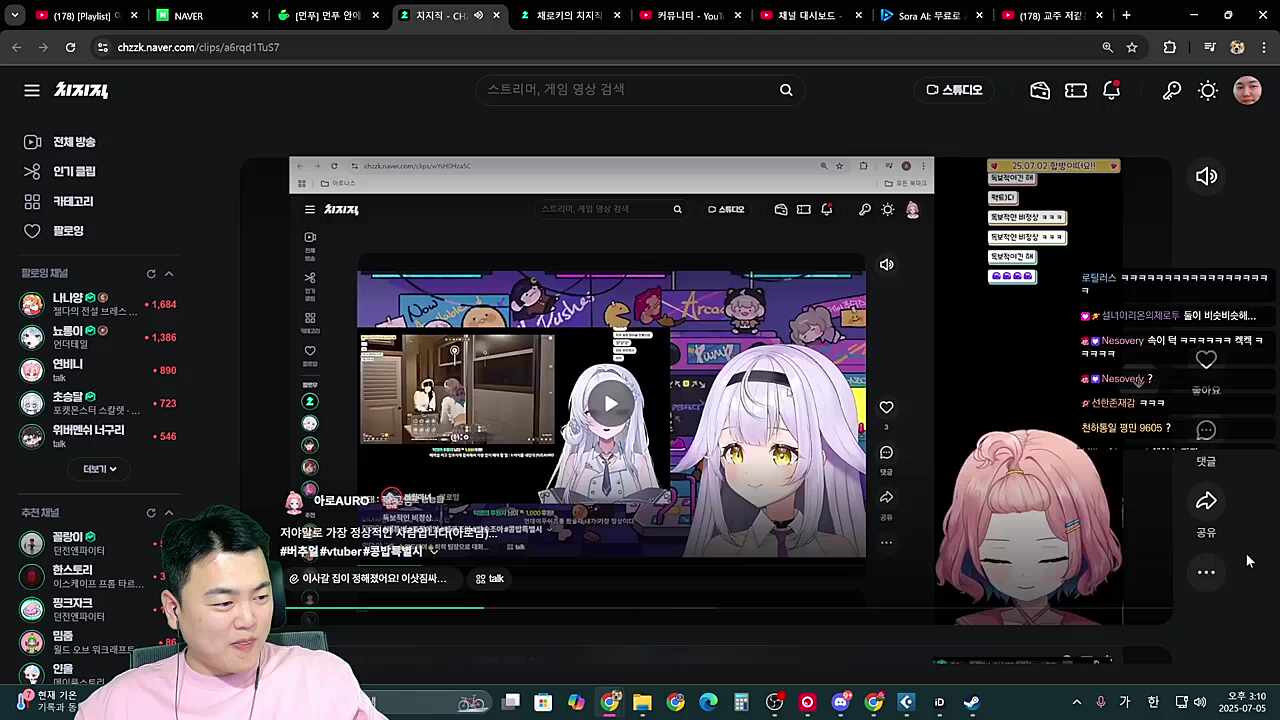The height and width of the screenshot is (720, 1280).
Task: Open 나나양 channel in following list
Action: click(98, 304)
